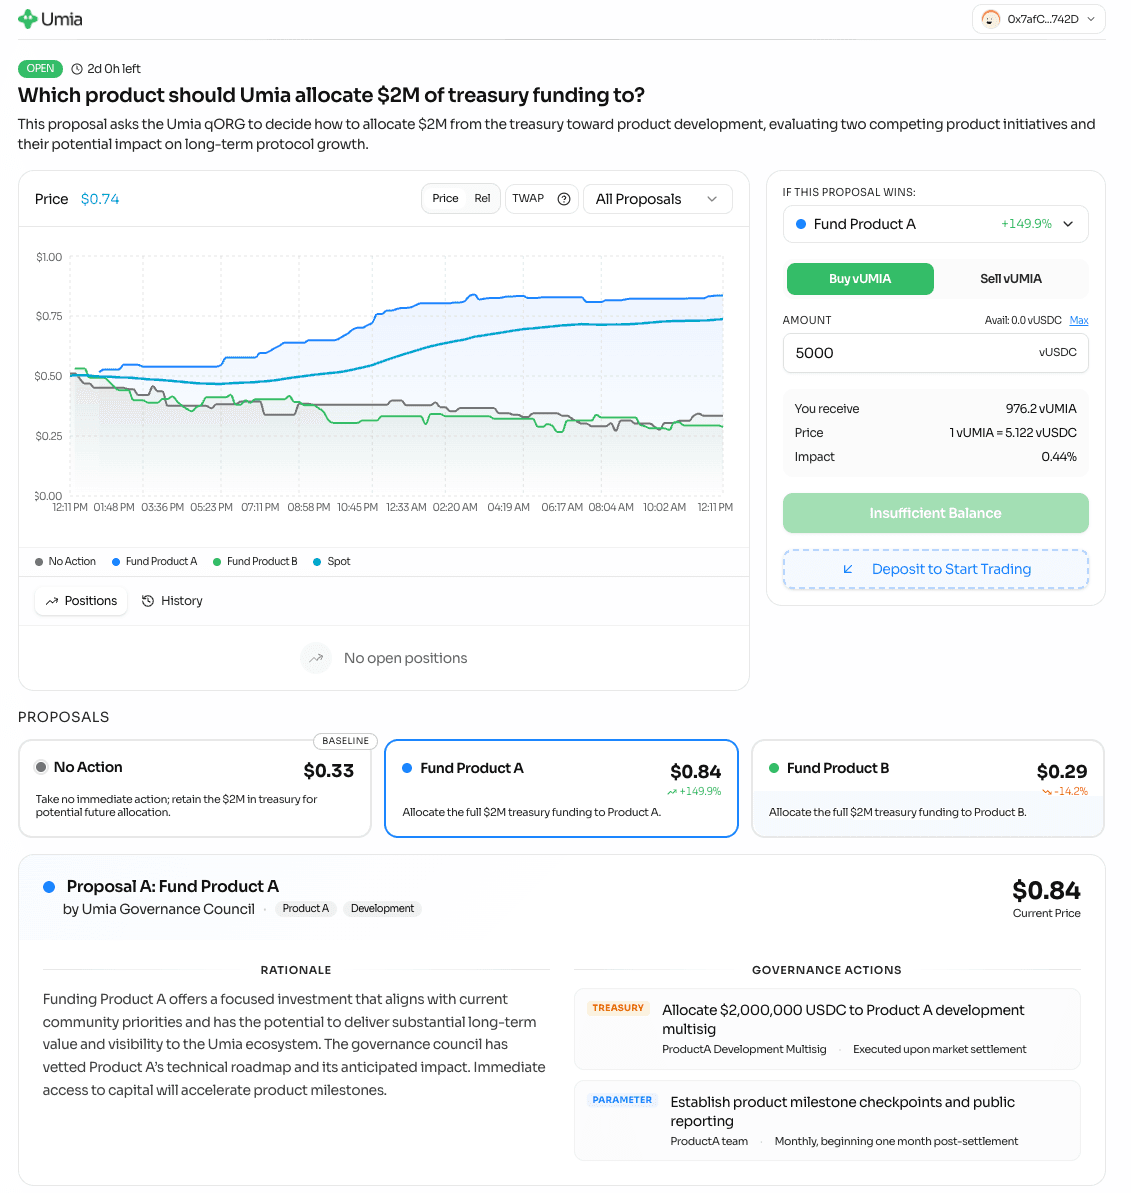Click the deposit arrow icon in trading panel

point(848,568)
